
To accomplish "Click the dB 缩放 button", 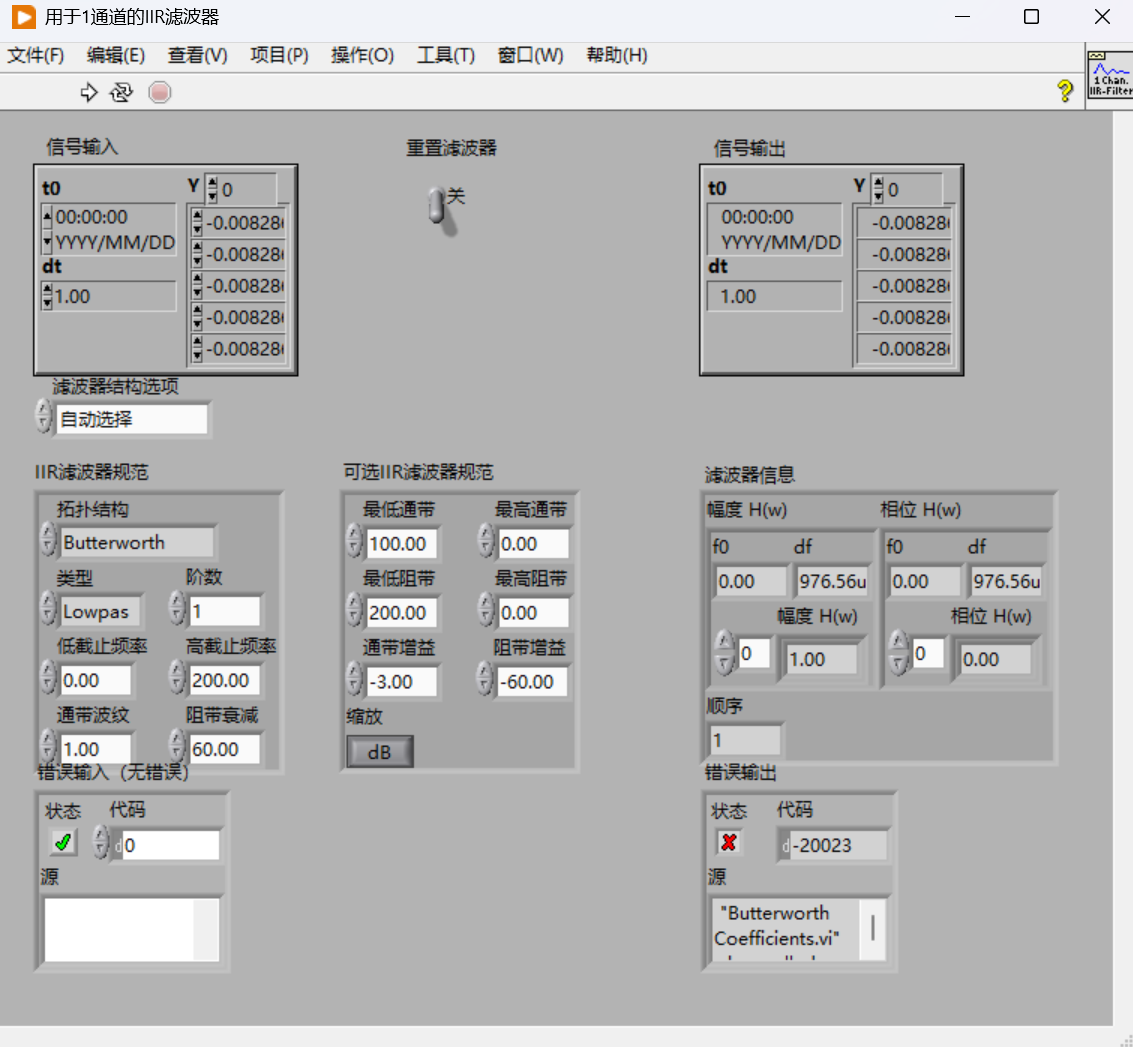I will tap(380, 752).
